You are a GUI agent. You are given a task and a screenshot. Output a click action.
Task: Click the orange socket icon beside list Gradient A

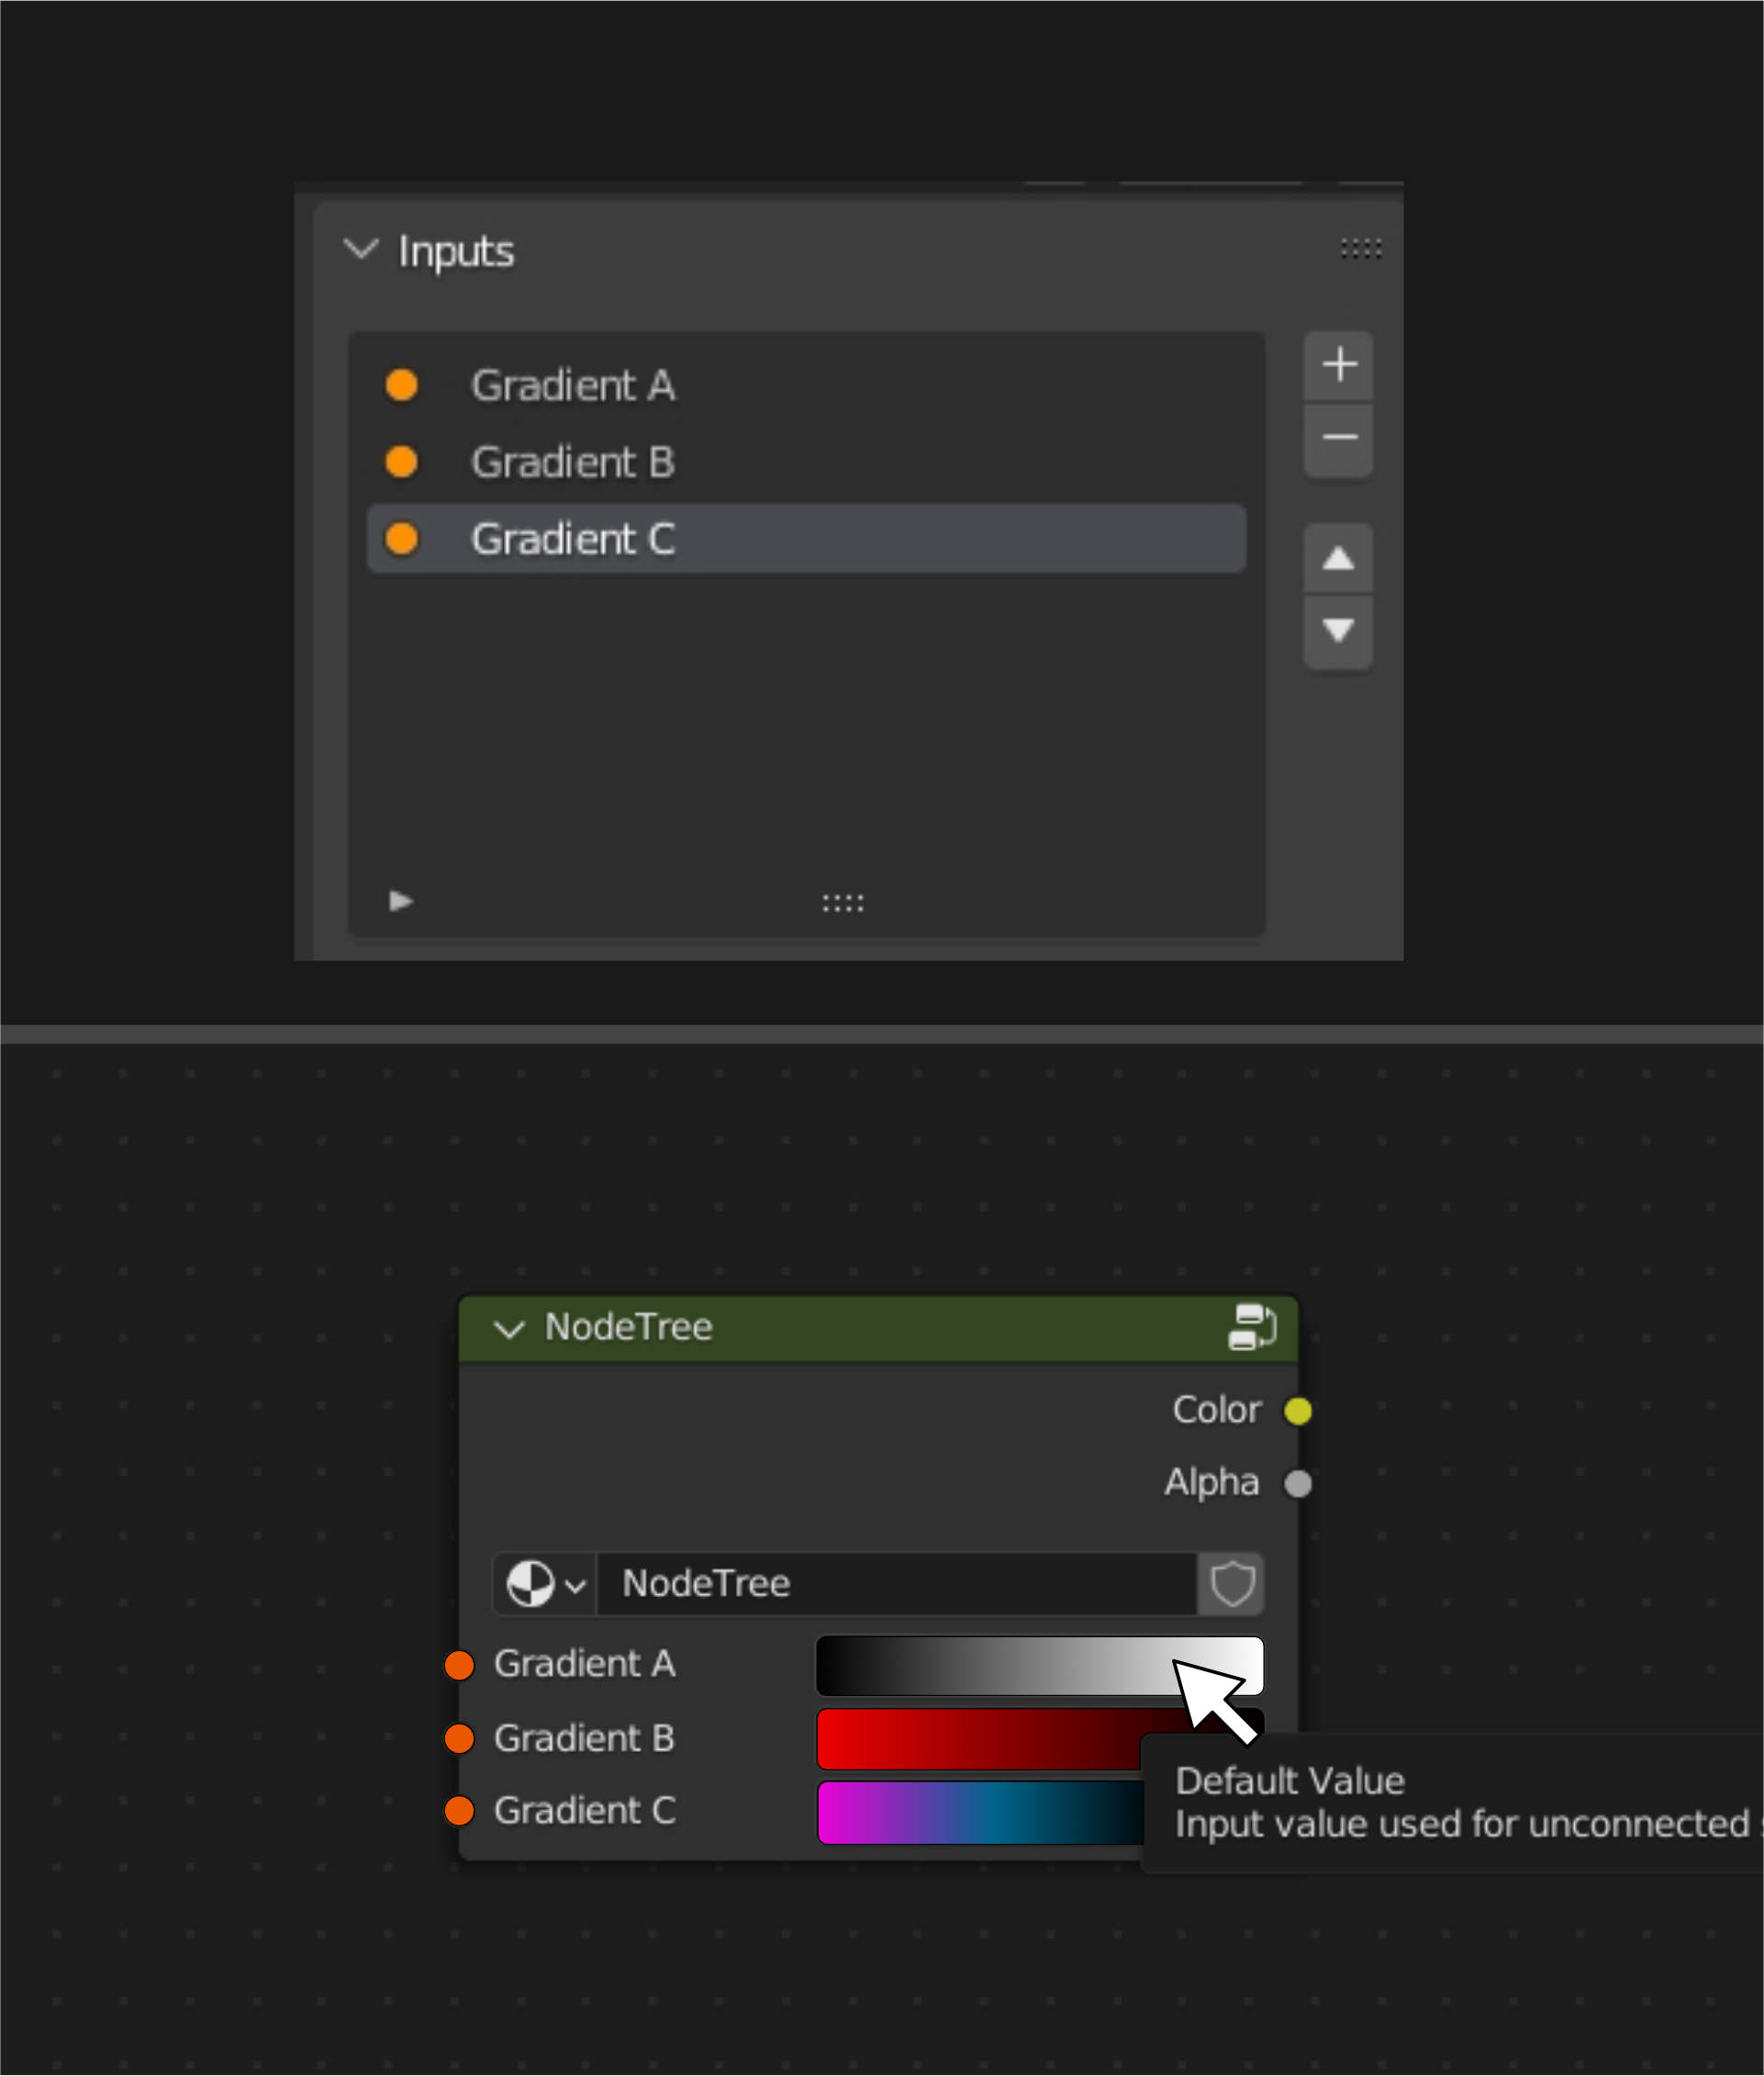[x=402, y=385]
